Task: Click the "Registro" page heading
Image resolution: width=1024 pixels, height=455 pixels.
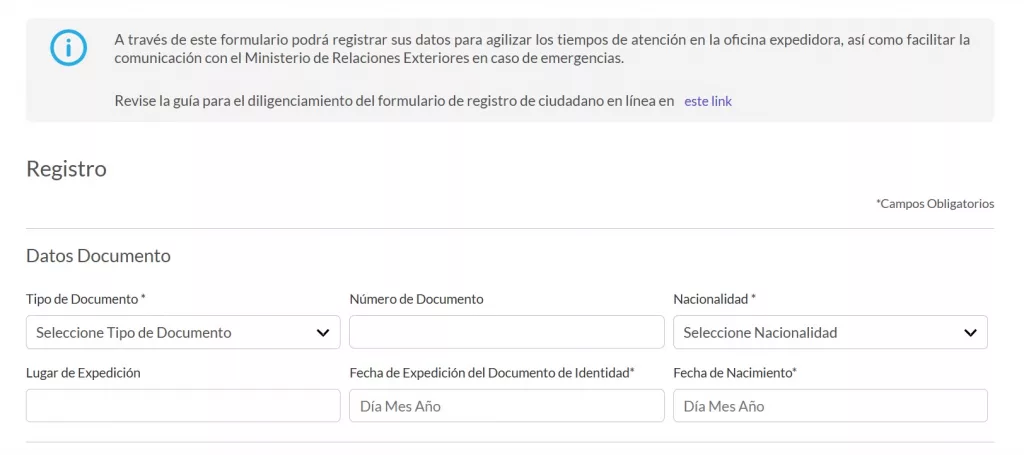Action: coord(66,168)
